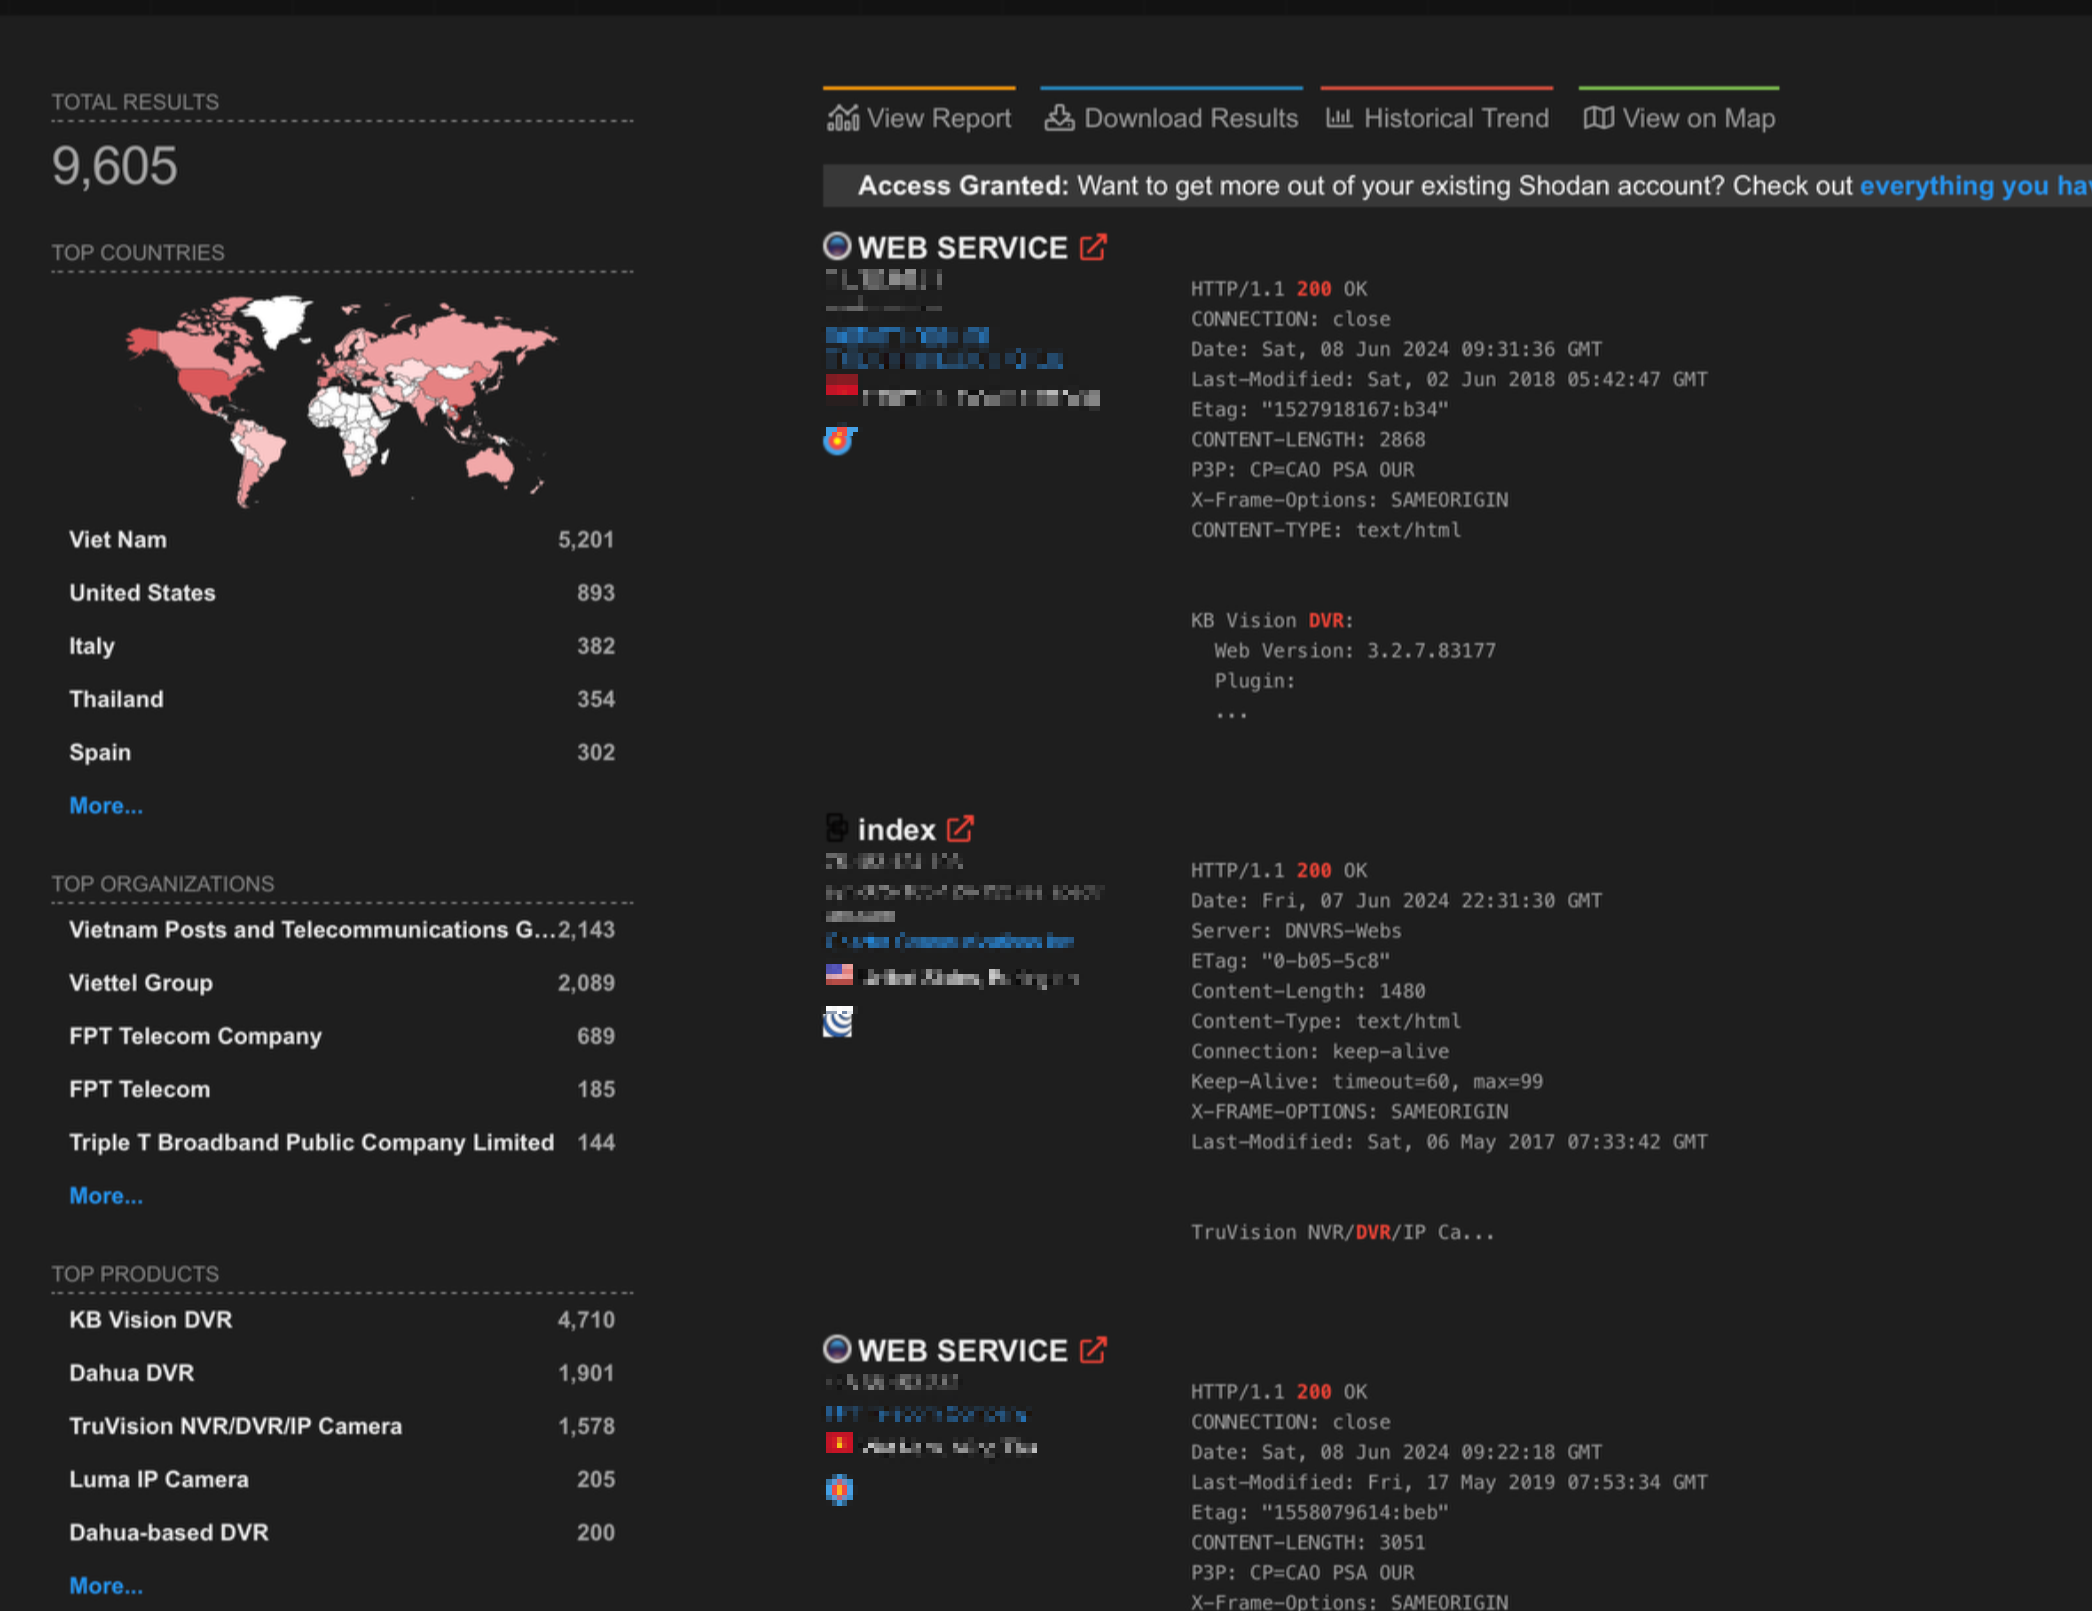Filter by Viet Nam country
This screenshot has width=2092, height=1611.
(342, 540)
